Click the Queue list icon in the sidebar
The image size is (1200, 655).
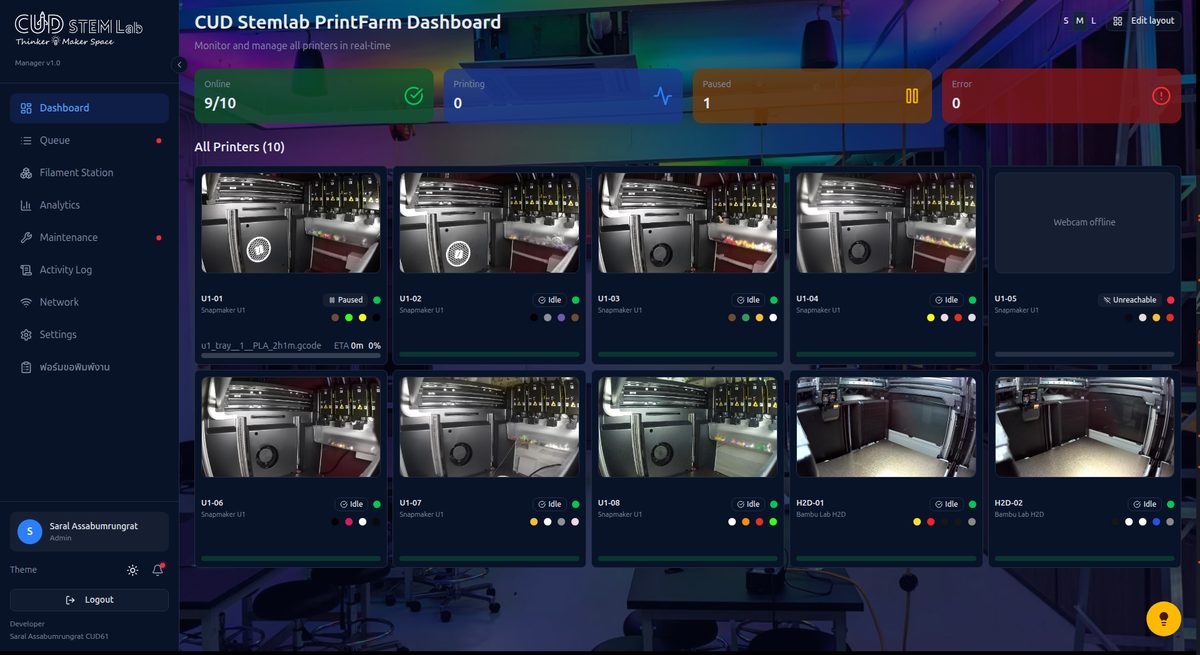tap(26, 141)
